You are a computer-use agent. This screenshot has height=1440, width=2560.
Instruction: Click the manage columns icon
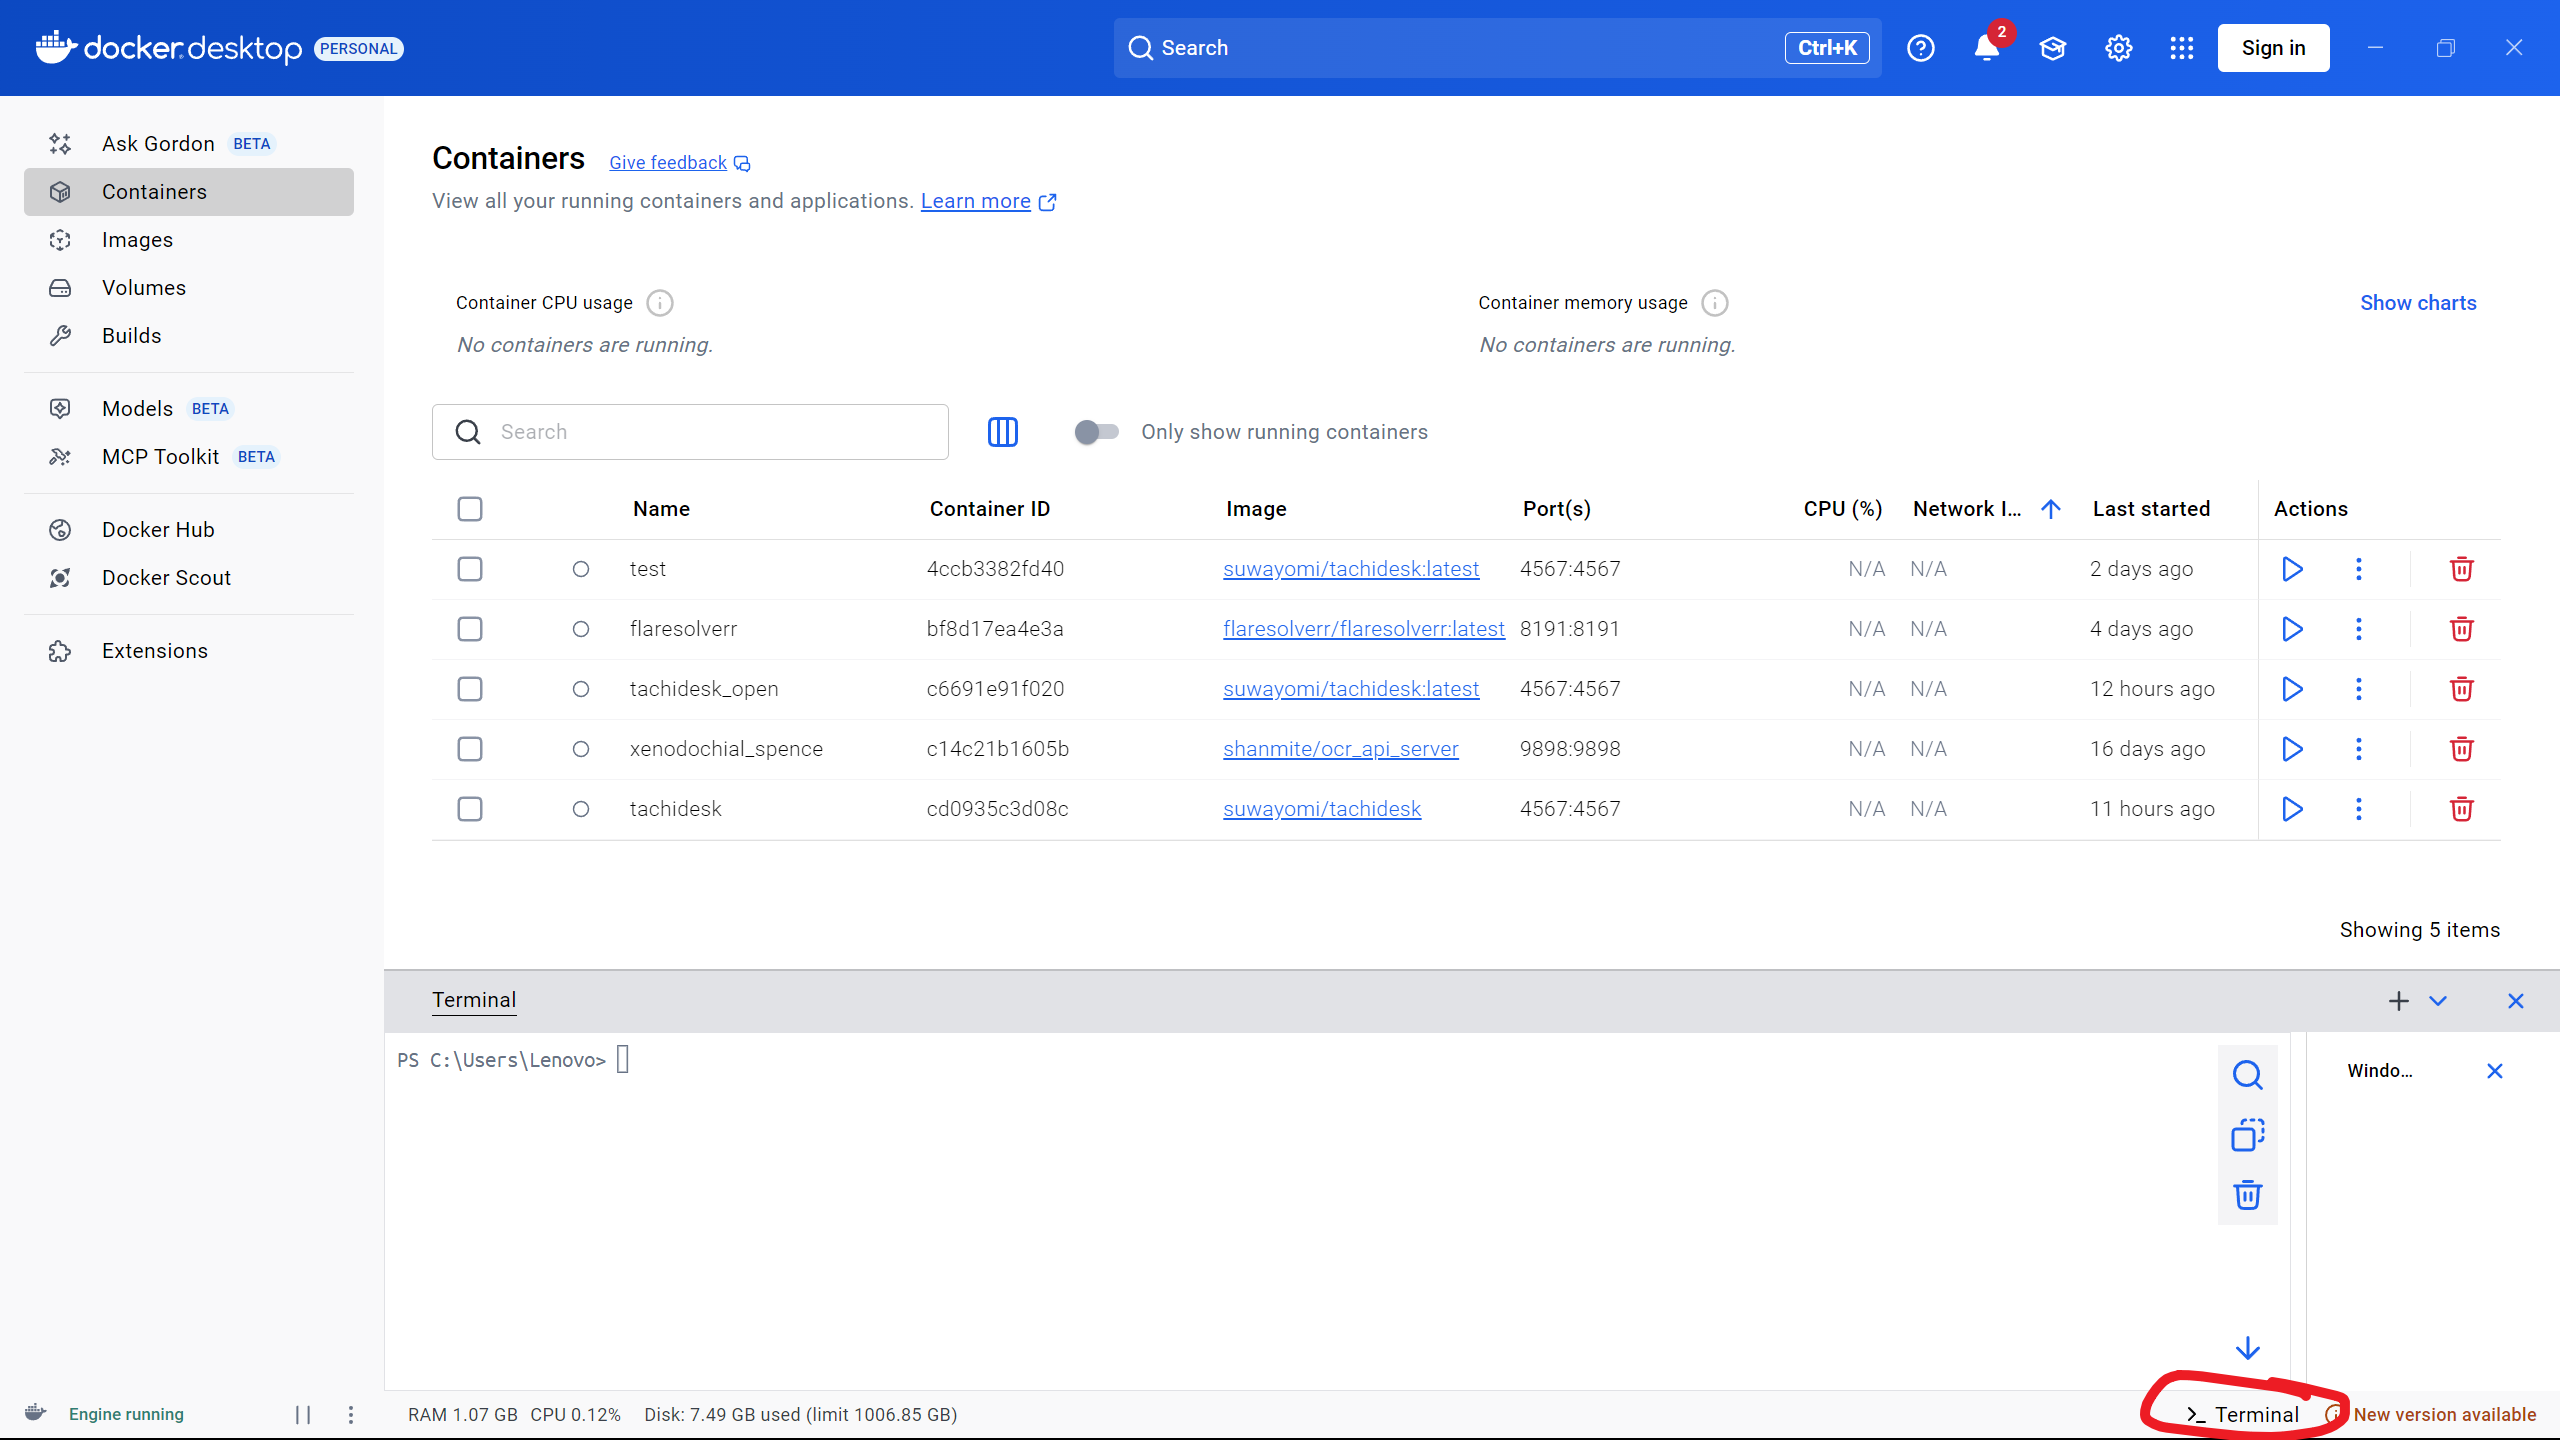point(1002,432)
